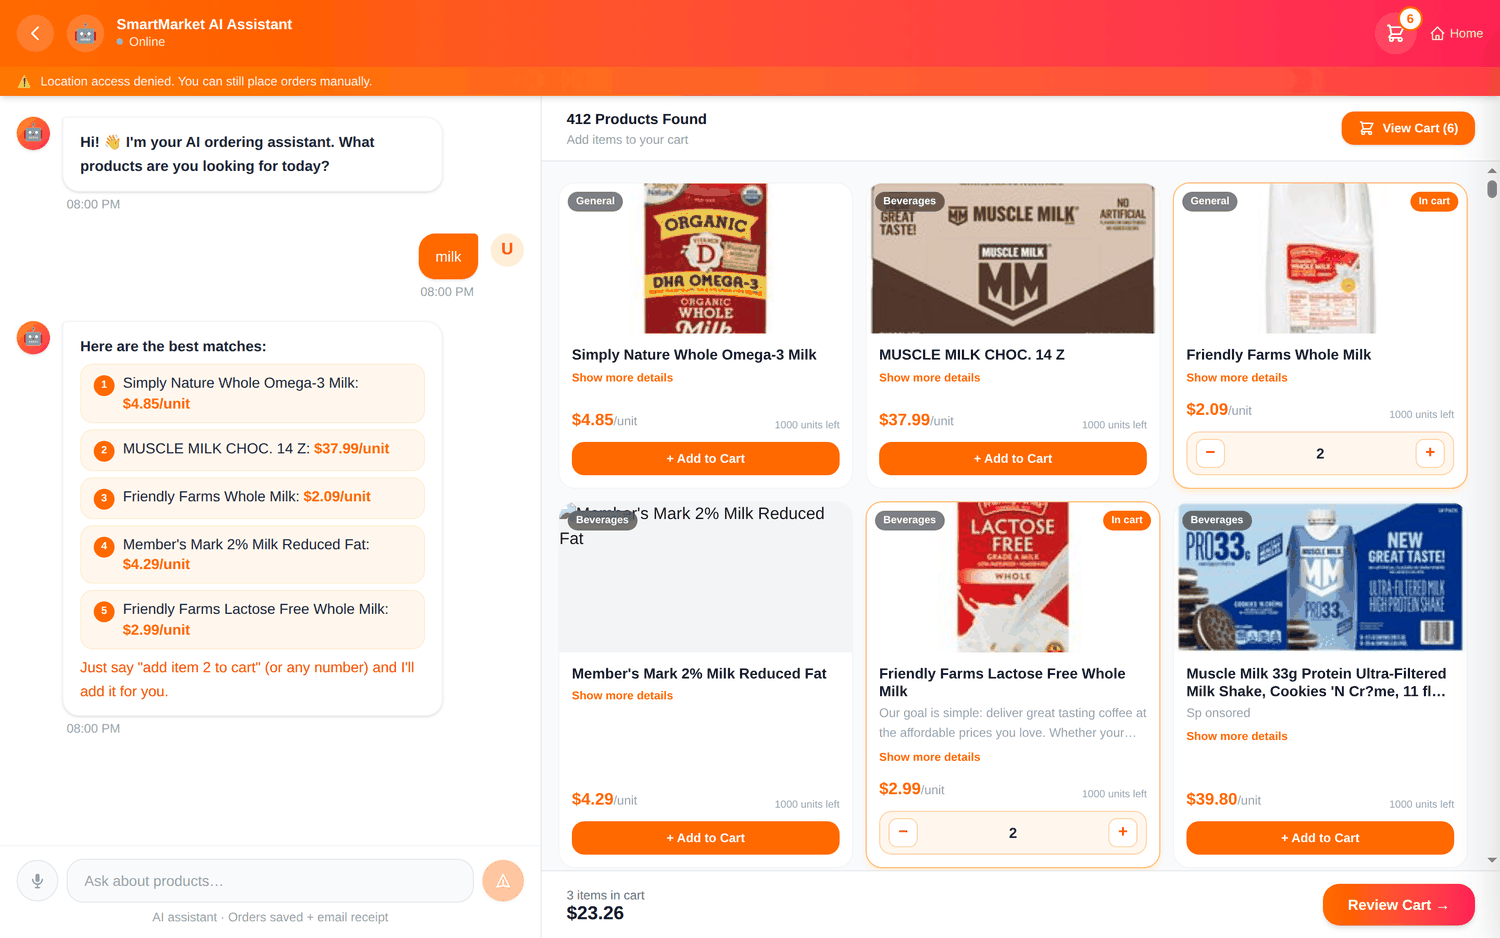This screenshot has height=938, width=1500.
Task: Click the $4.85/unit price on Simply Nature card
Action: click(x=604, y=420)
